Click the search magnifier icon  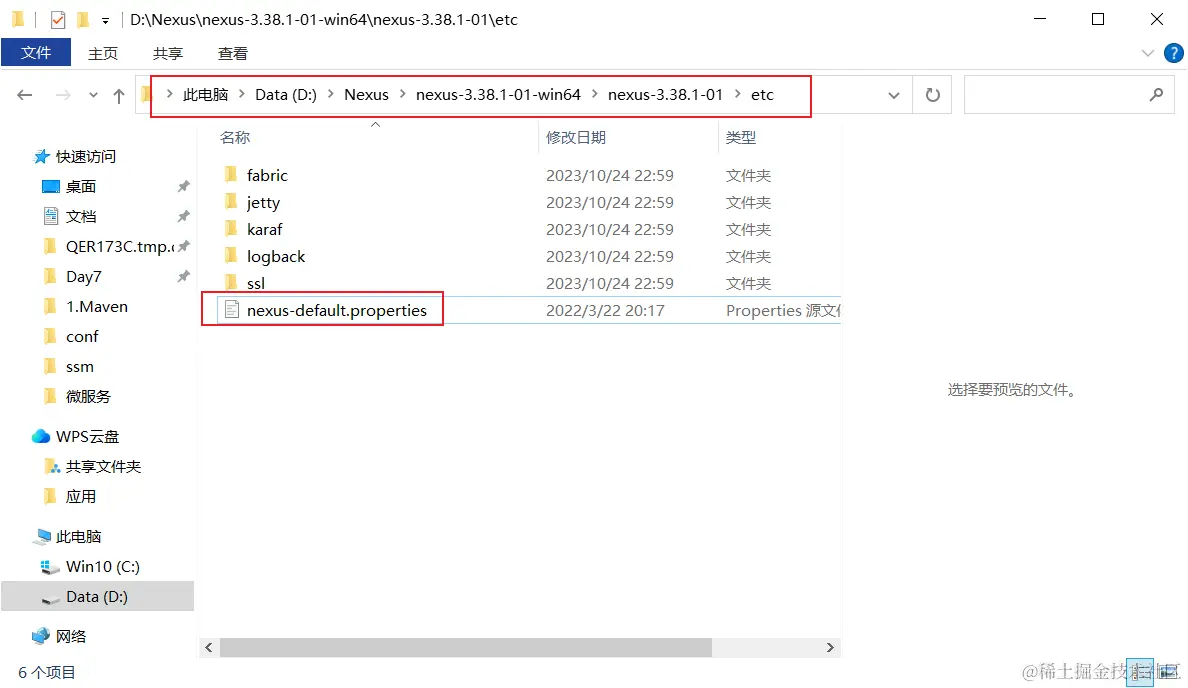coord(1156,95)
